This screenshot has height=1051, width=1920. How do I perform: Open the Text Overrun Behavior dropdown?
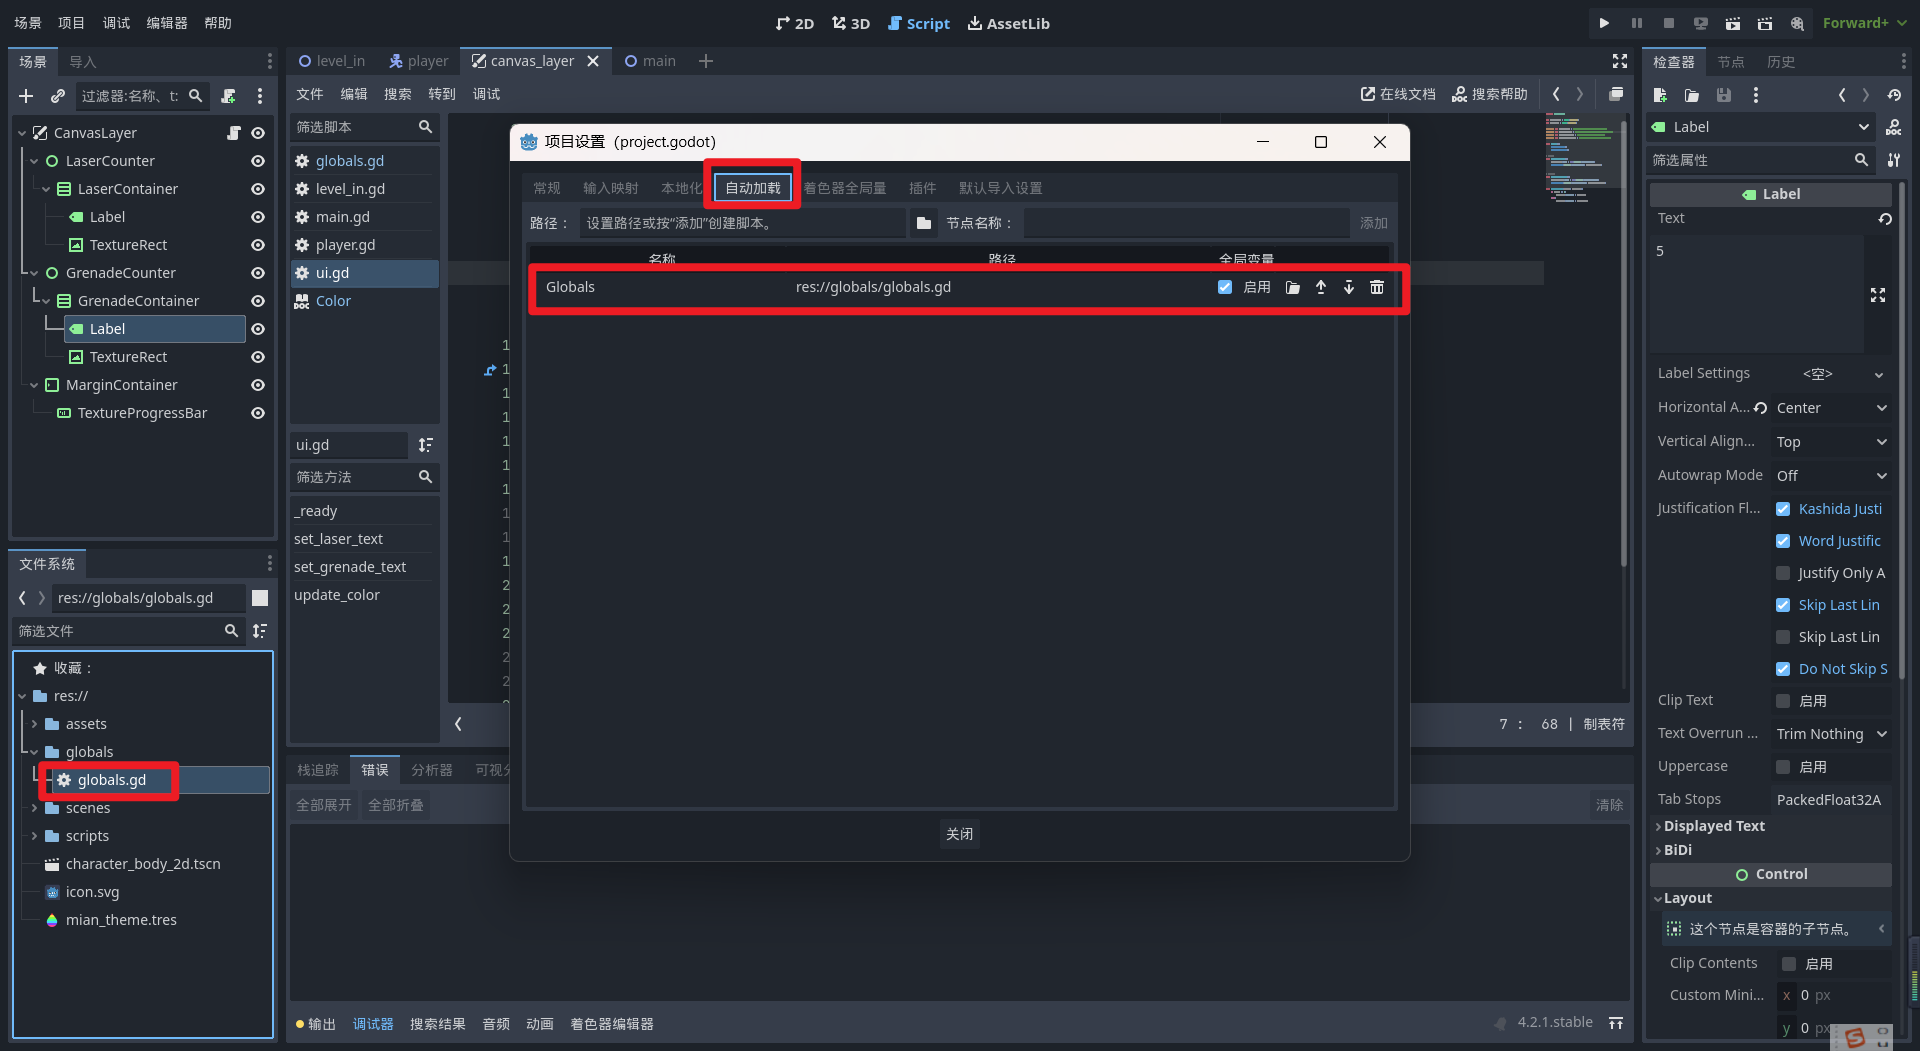point(1831,734)
